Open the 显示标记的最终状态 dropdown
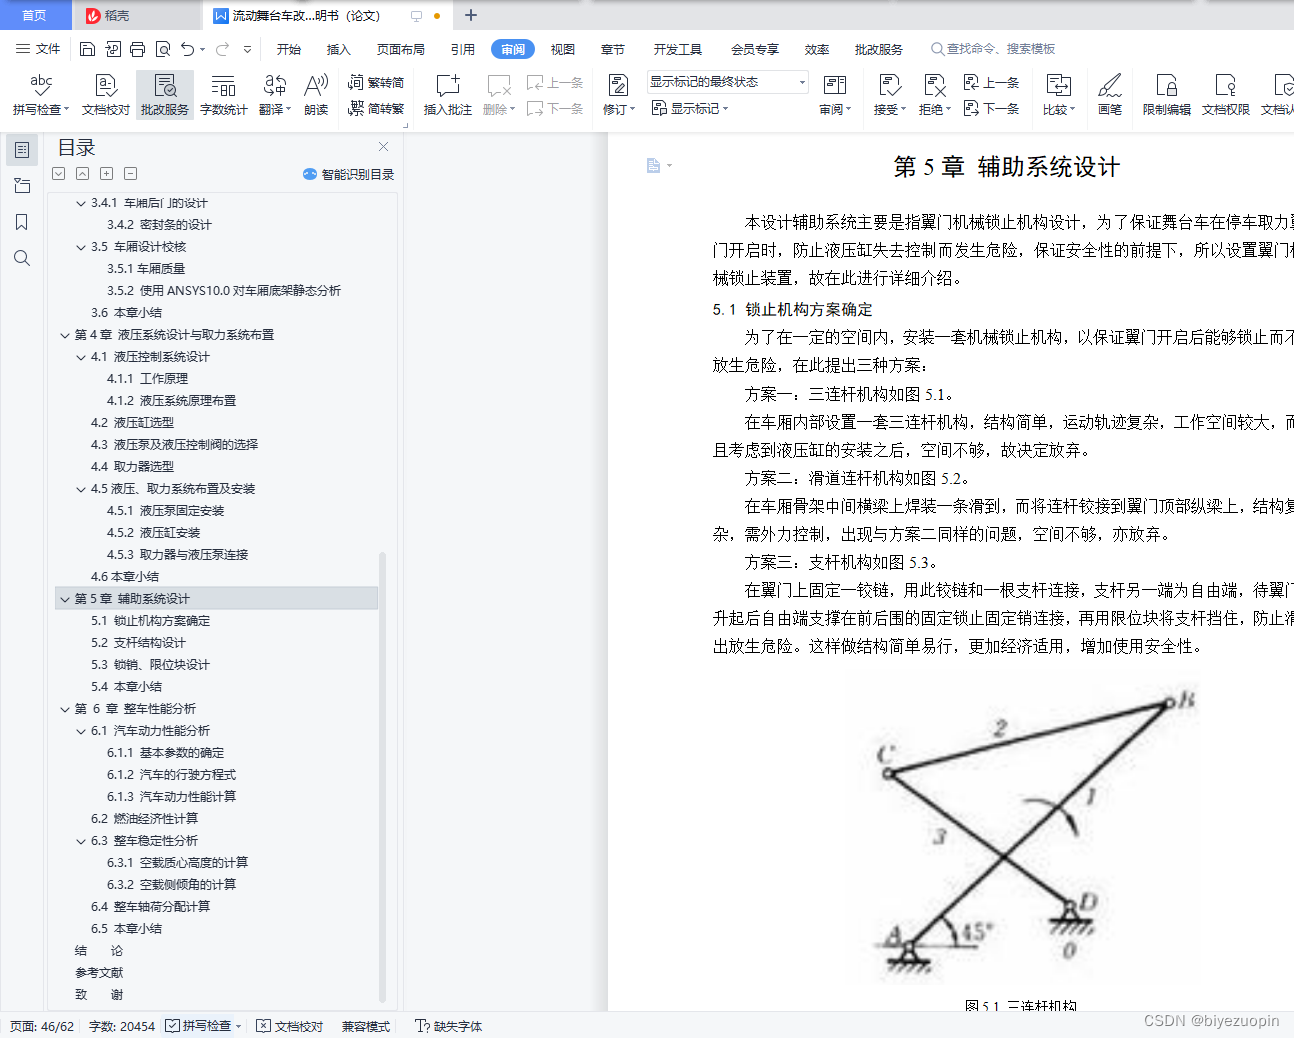Screen dimensions: 1294x1038 click(727, 82)
